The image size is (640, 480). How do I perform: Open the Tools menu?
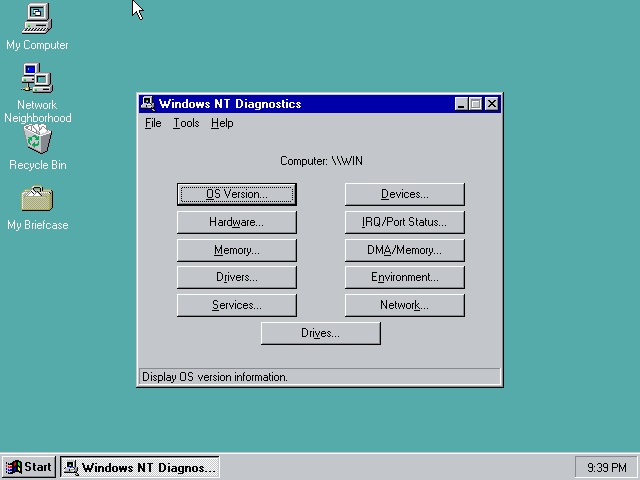point(186,123)
